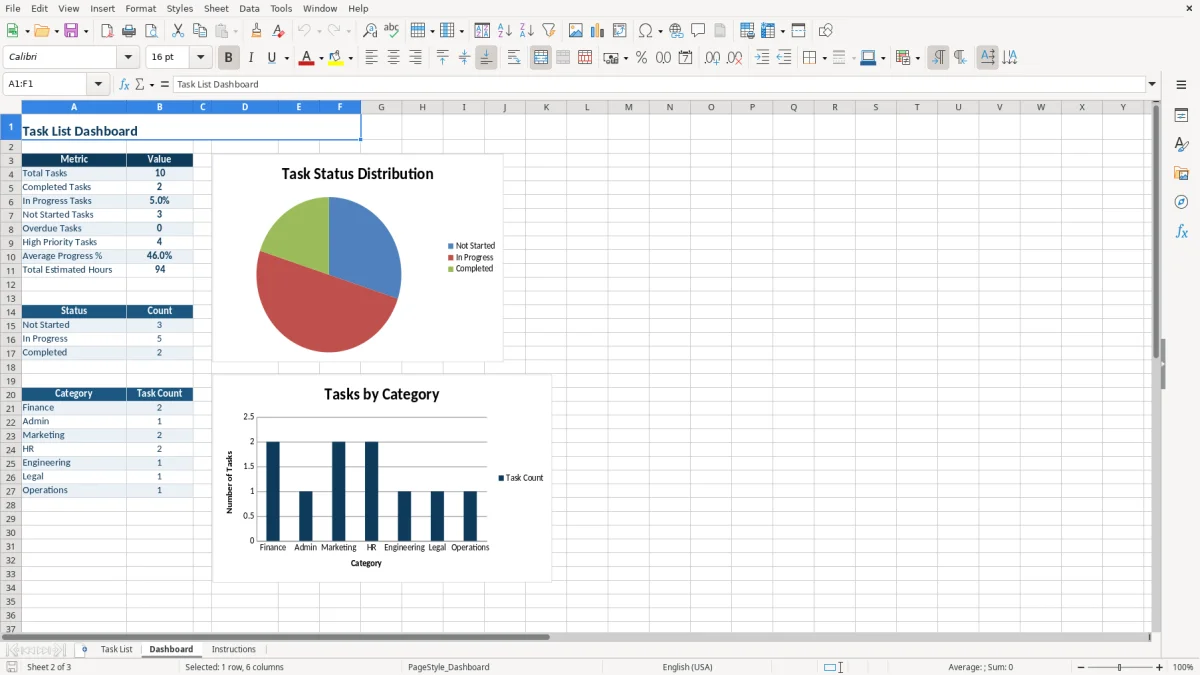The width and height of the screenshot is (1200, 675).
Task: Open Sidebar Gallery icon
Action: click(x=1181, y=173)
